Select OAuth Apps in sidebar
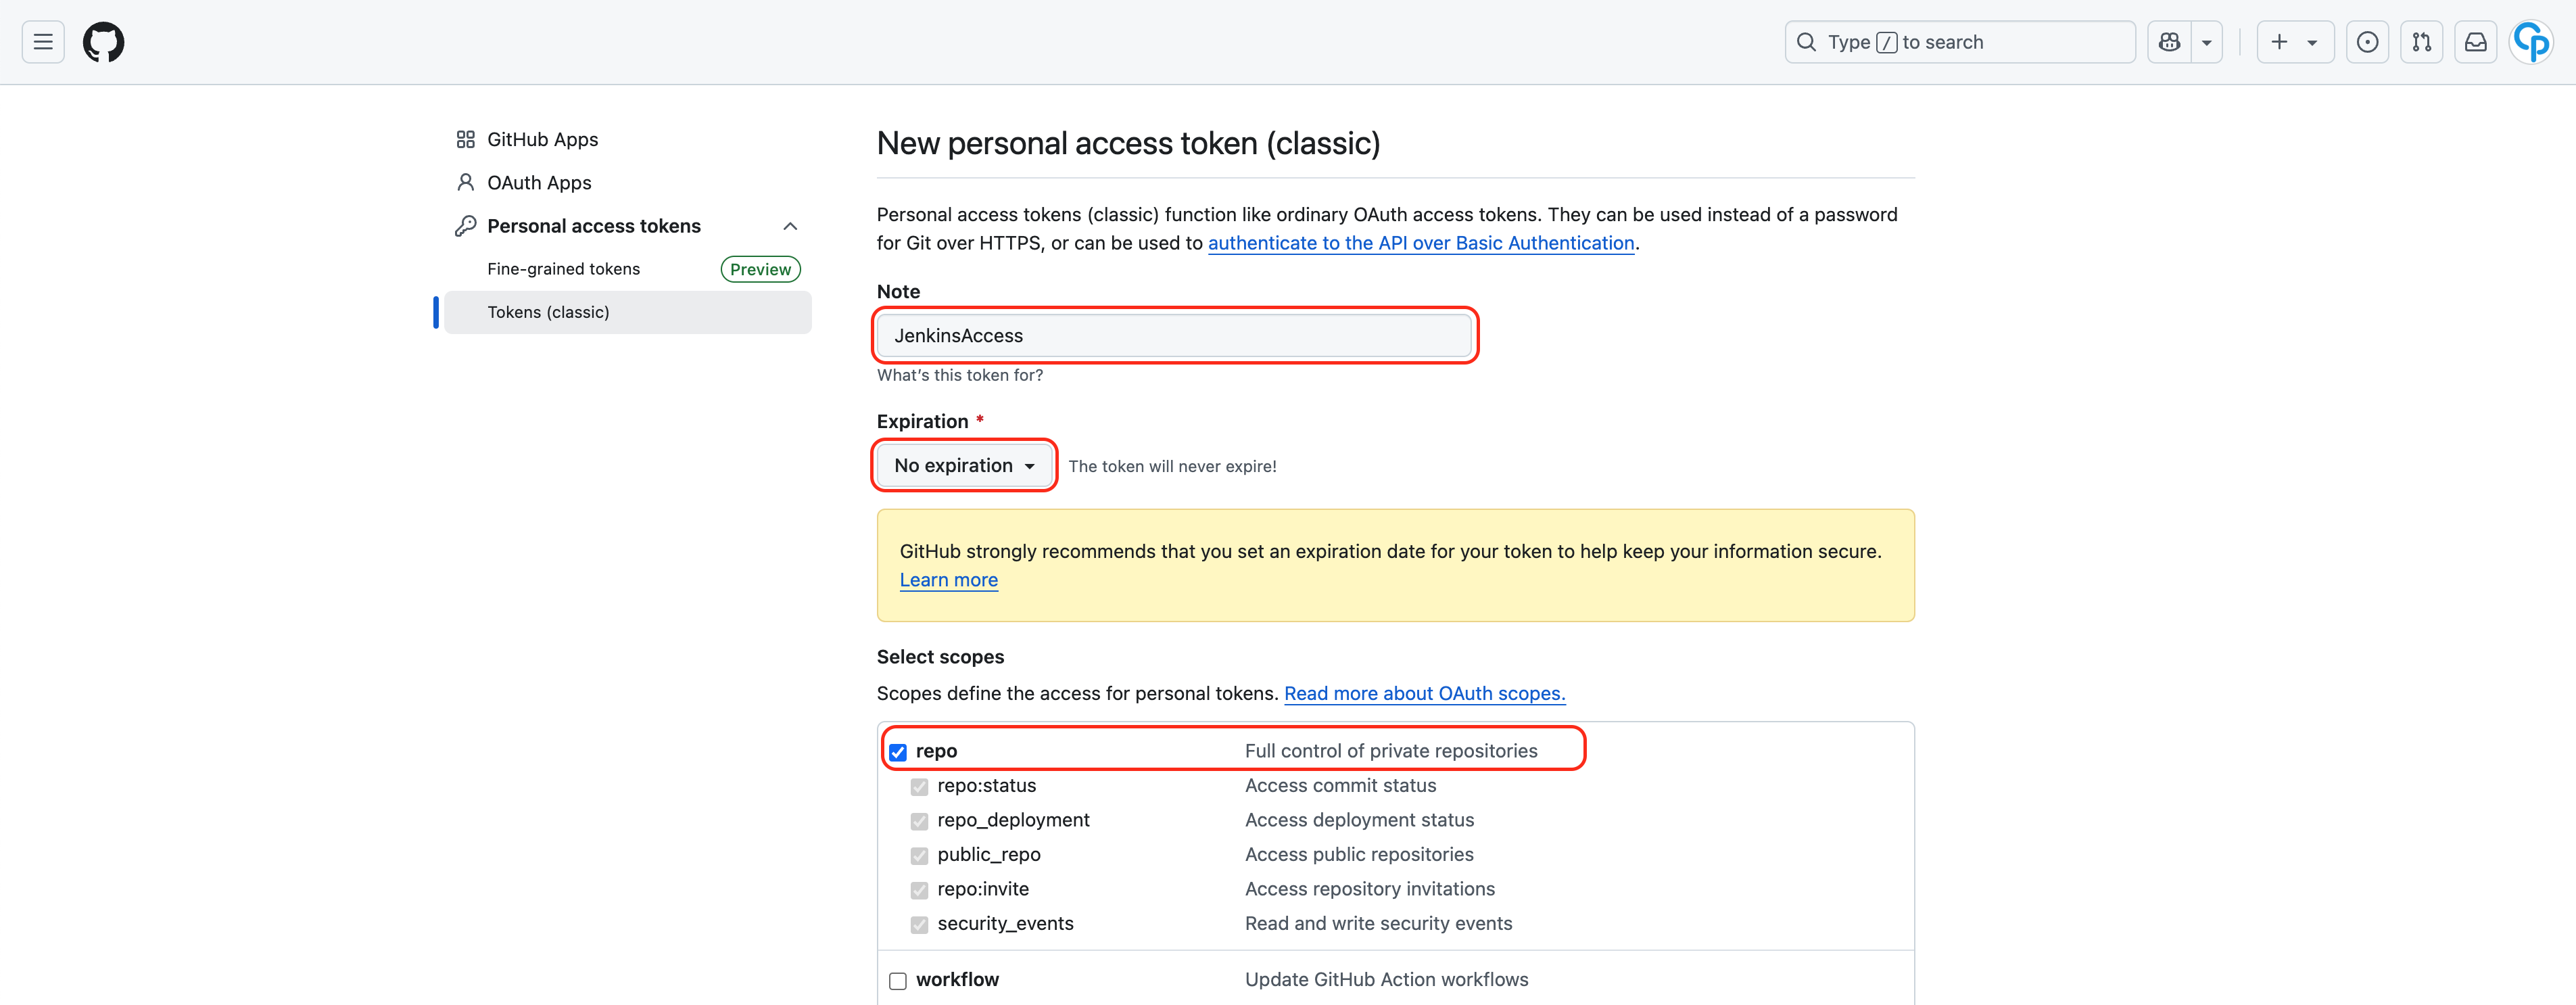The image size is (2576, 1005). 538,183
